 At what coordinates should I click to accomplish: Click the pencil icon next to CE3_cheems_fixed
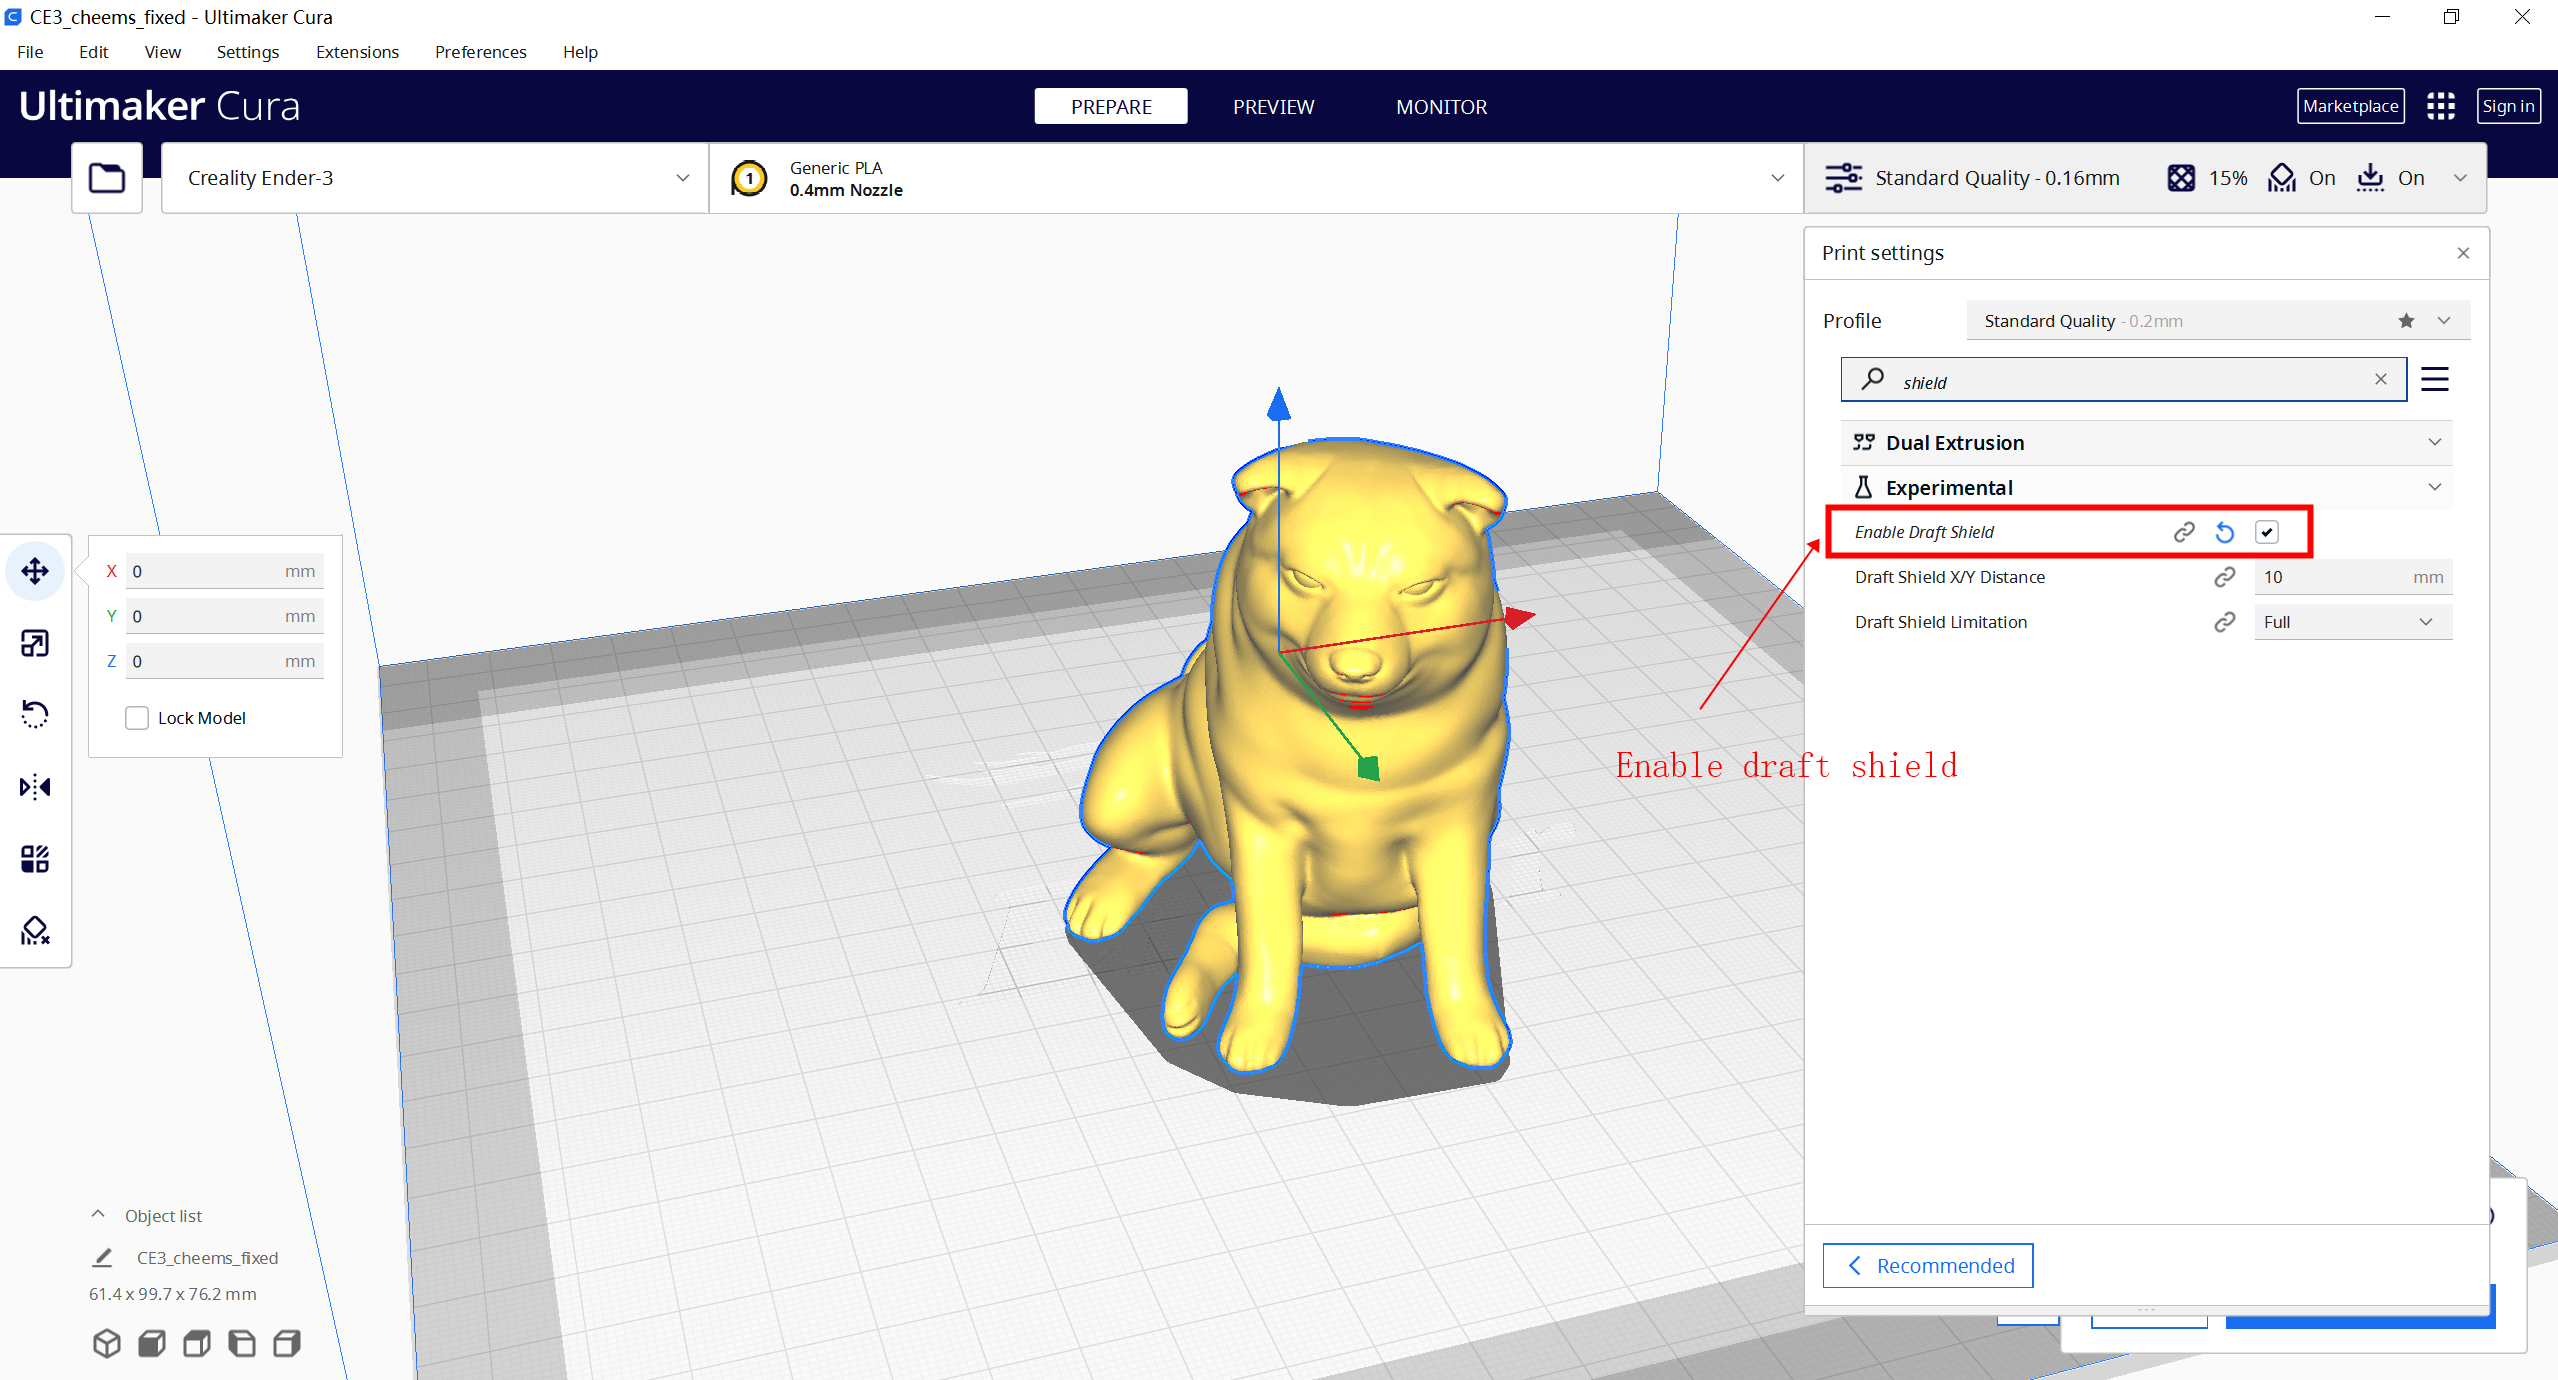[102, 1257]
